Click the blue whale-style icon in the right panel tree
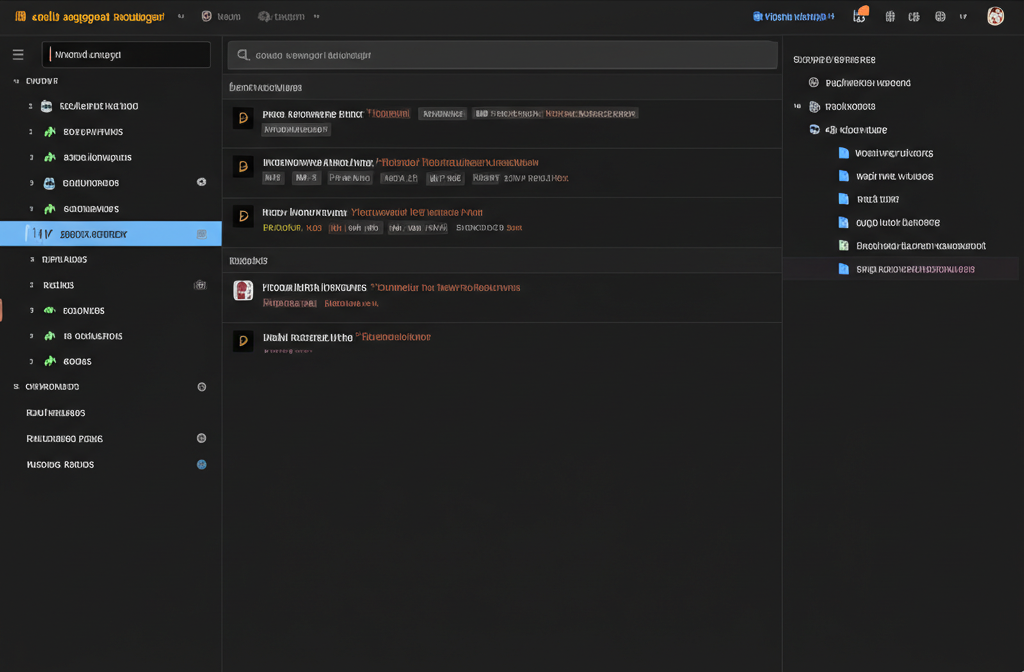This screenshot has height=672, width=1024. point(815,129)
